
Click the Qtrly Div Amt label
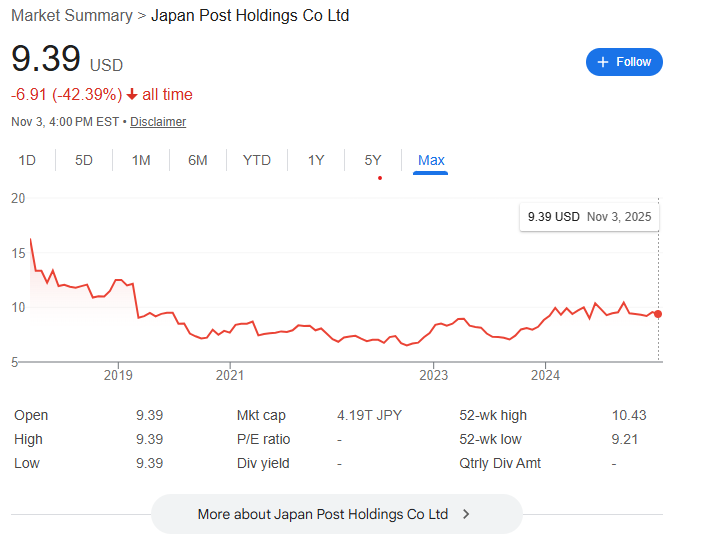pyautogui.click(x=500, y=463)
